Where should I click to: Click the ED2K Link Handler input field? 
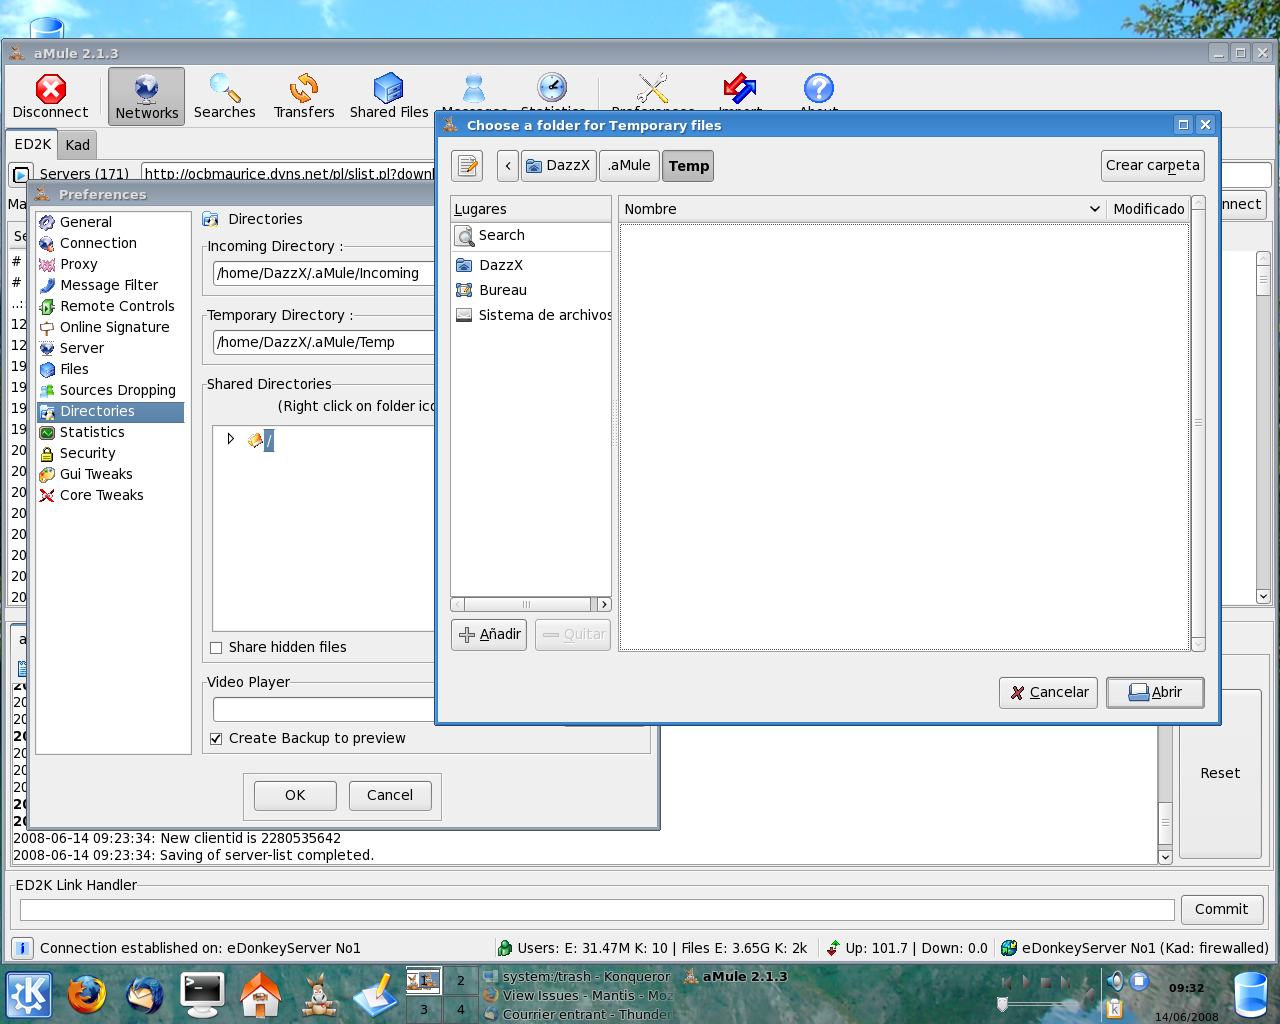596,910
